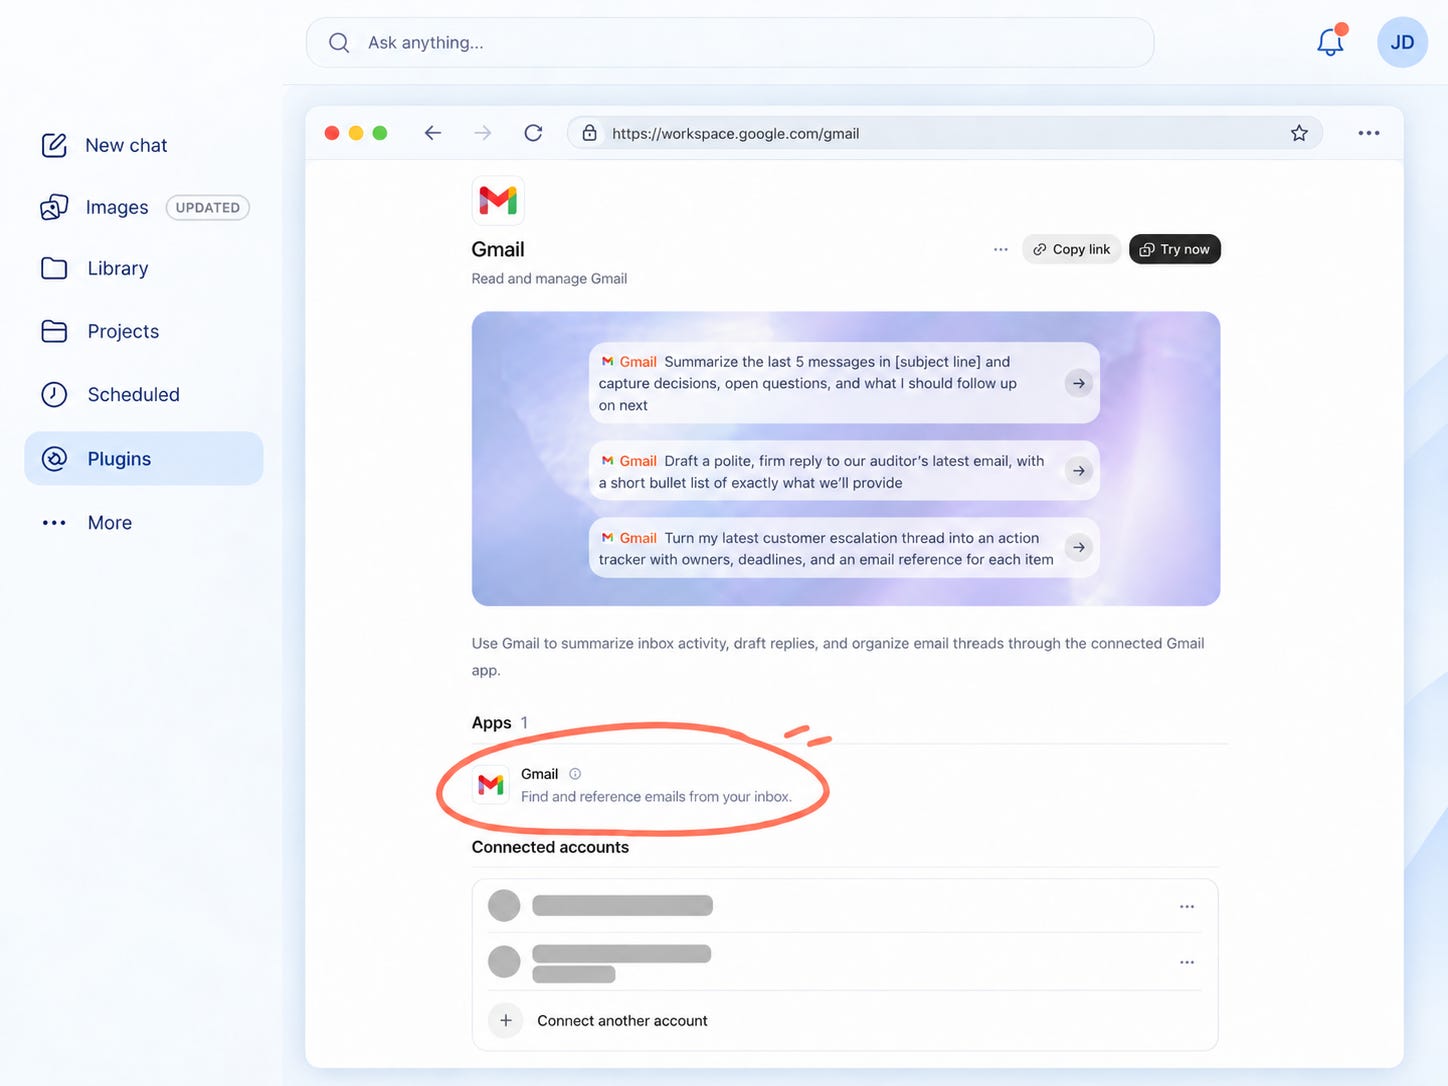The height and width of the screenshot is (1086, 1448).
Task: Click the second connected account avatar
Action: click(504, 962)
